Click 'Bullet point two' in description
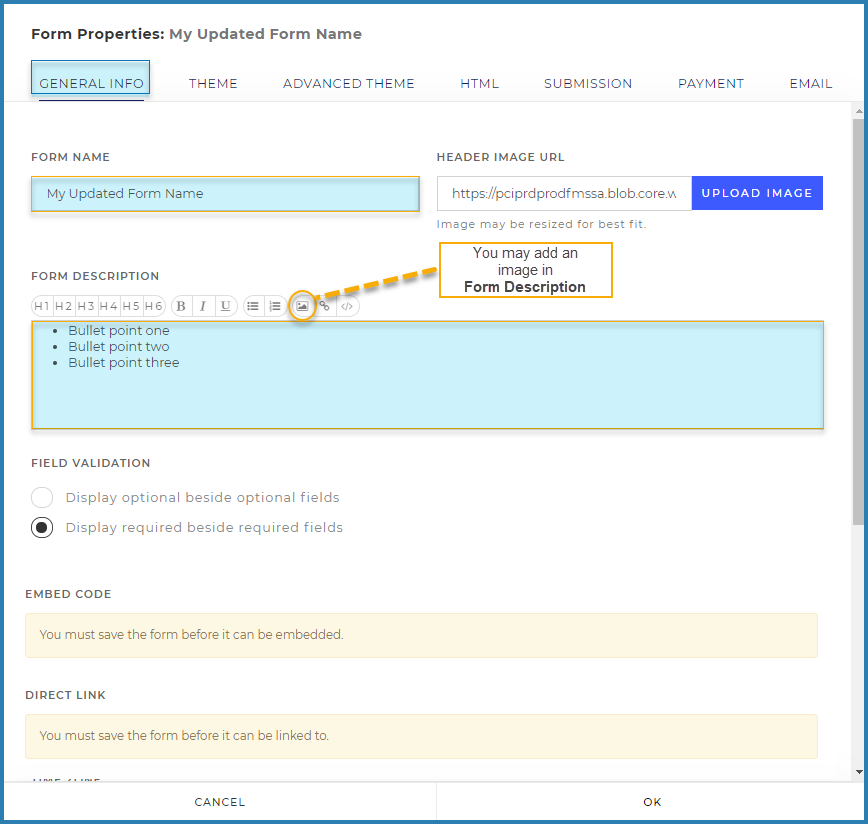Image resolution: width=868 pixels, height=824 pixels. tap(118, 346)
